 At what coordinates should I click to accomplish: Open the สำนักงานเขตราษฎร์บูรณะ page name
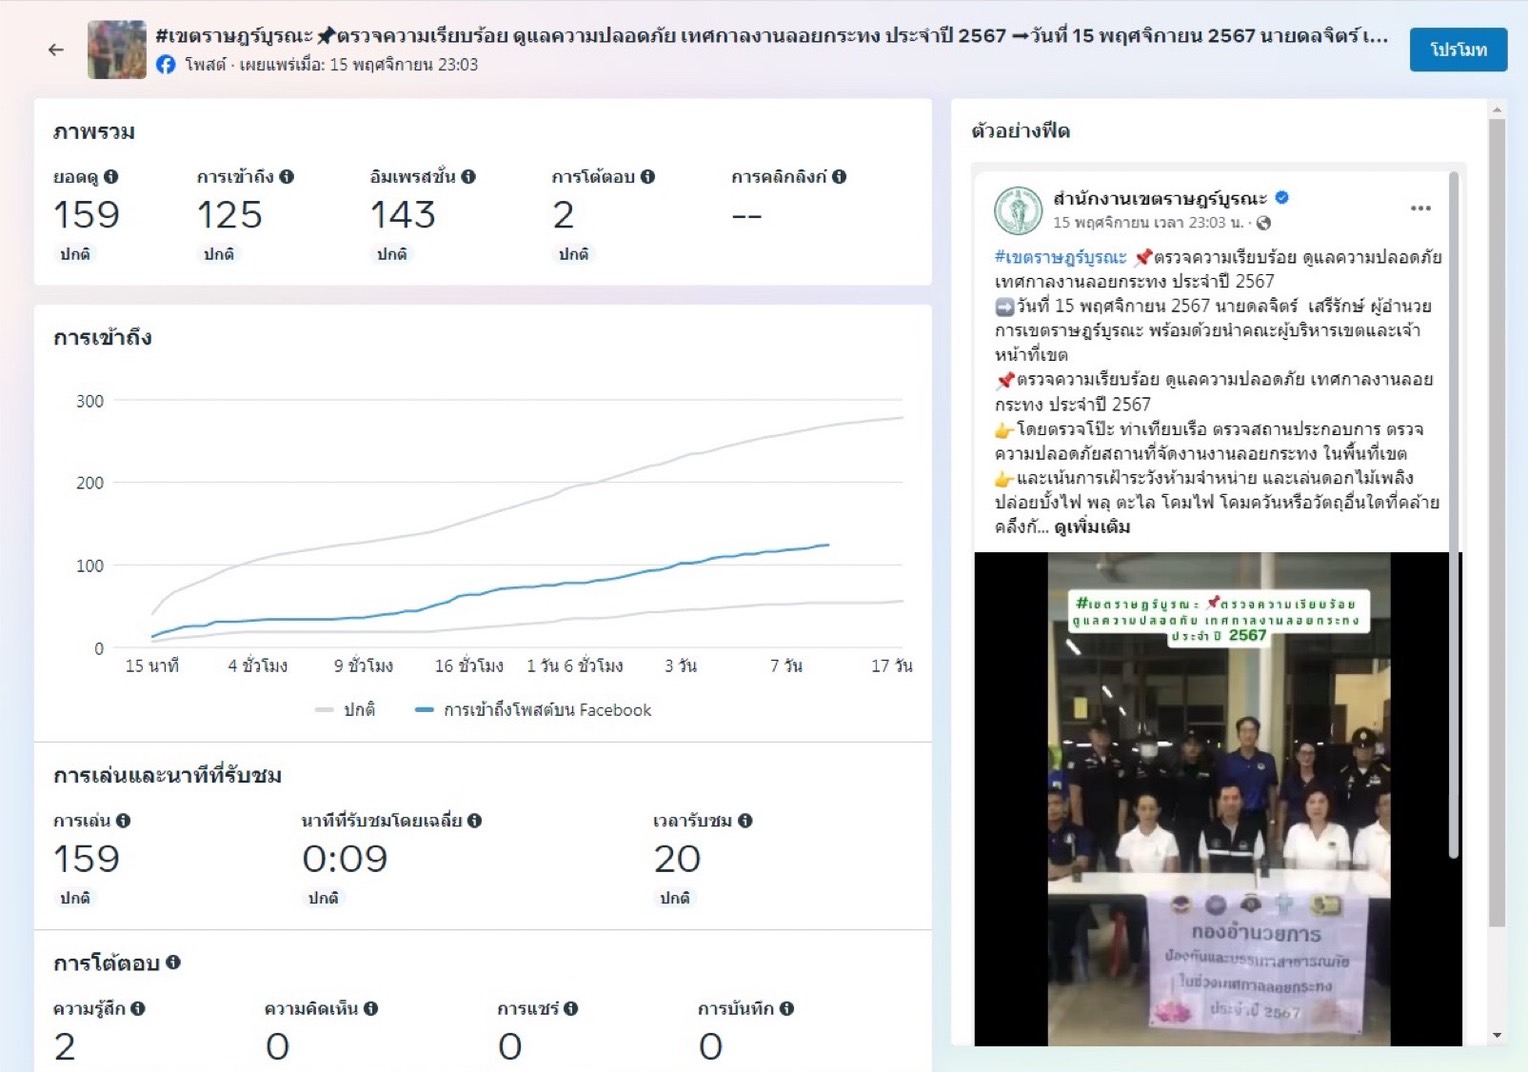tap(1159, 198)
